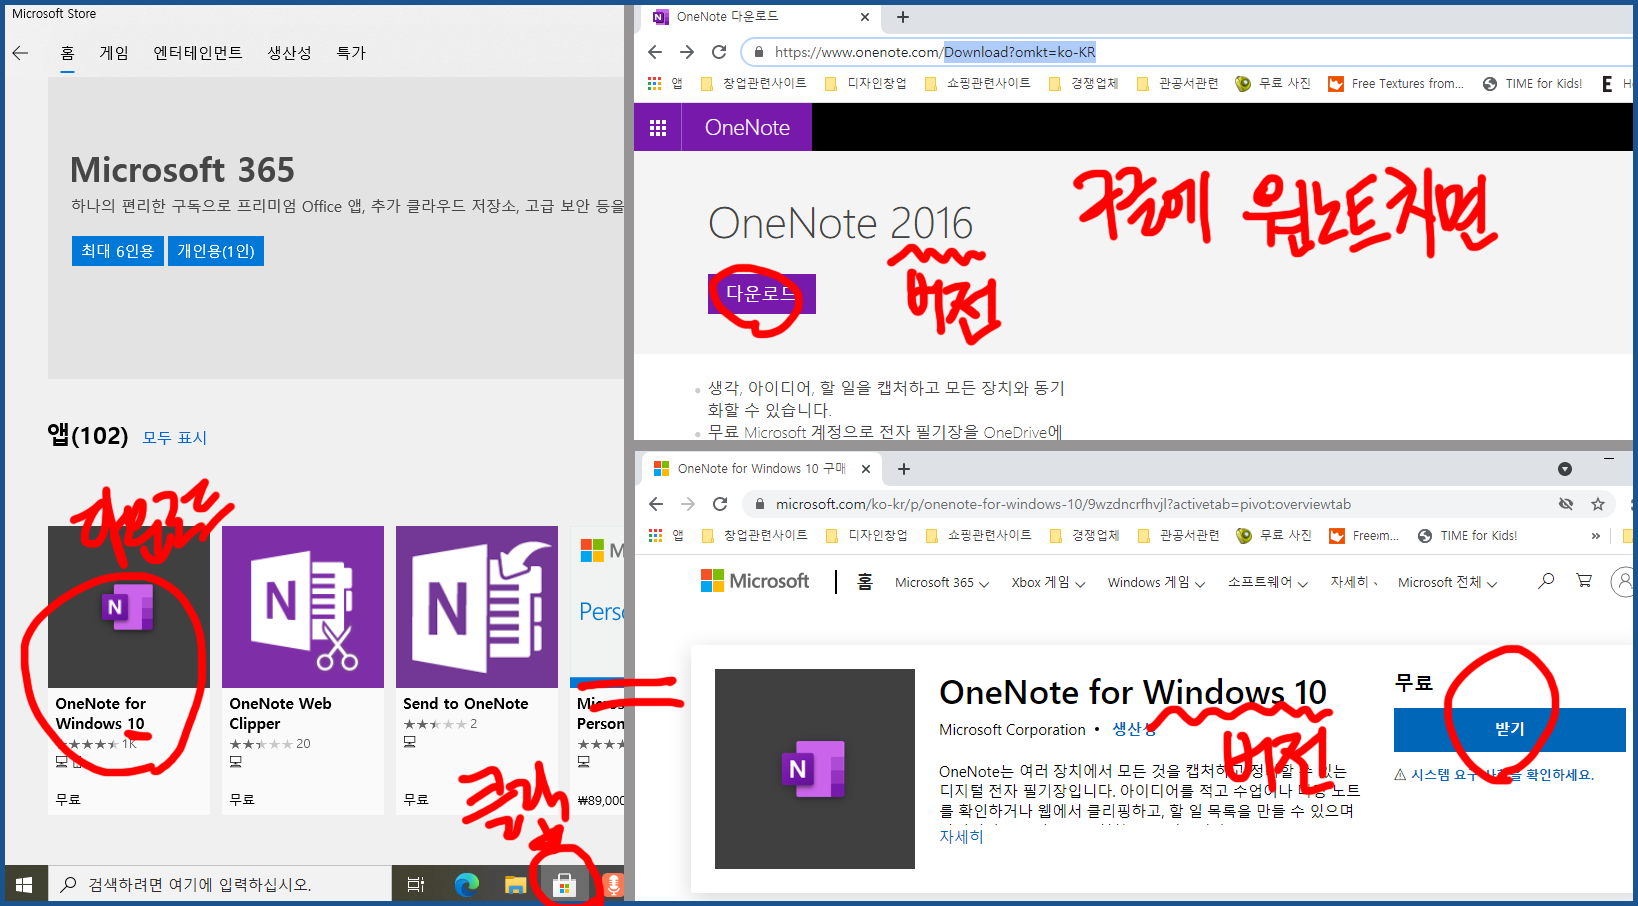
Task: Open the OneNote for Windows 10 app tile
Action: tap(129, 670)
